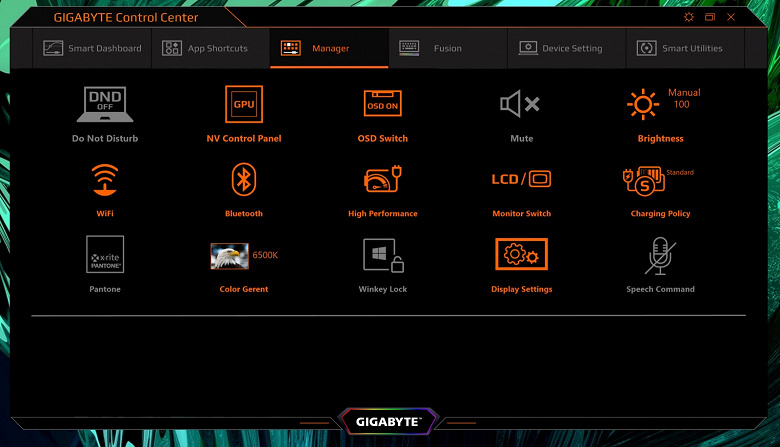Screen dimensions: 780x447
Task: Click the 'High Performance' label
Action: click(x=383, y=213)
